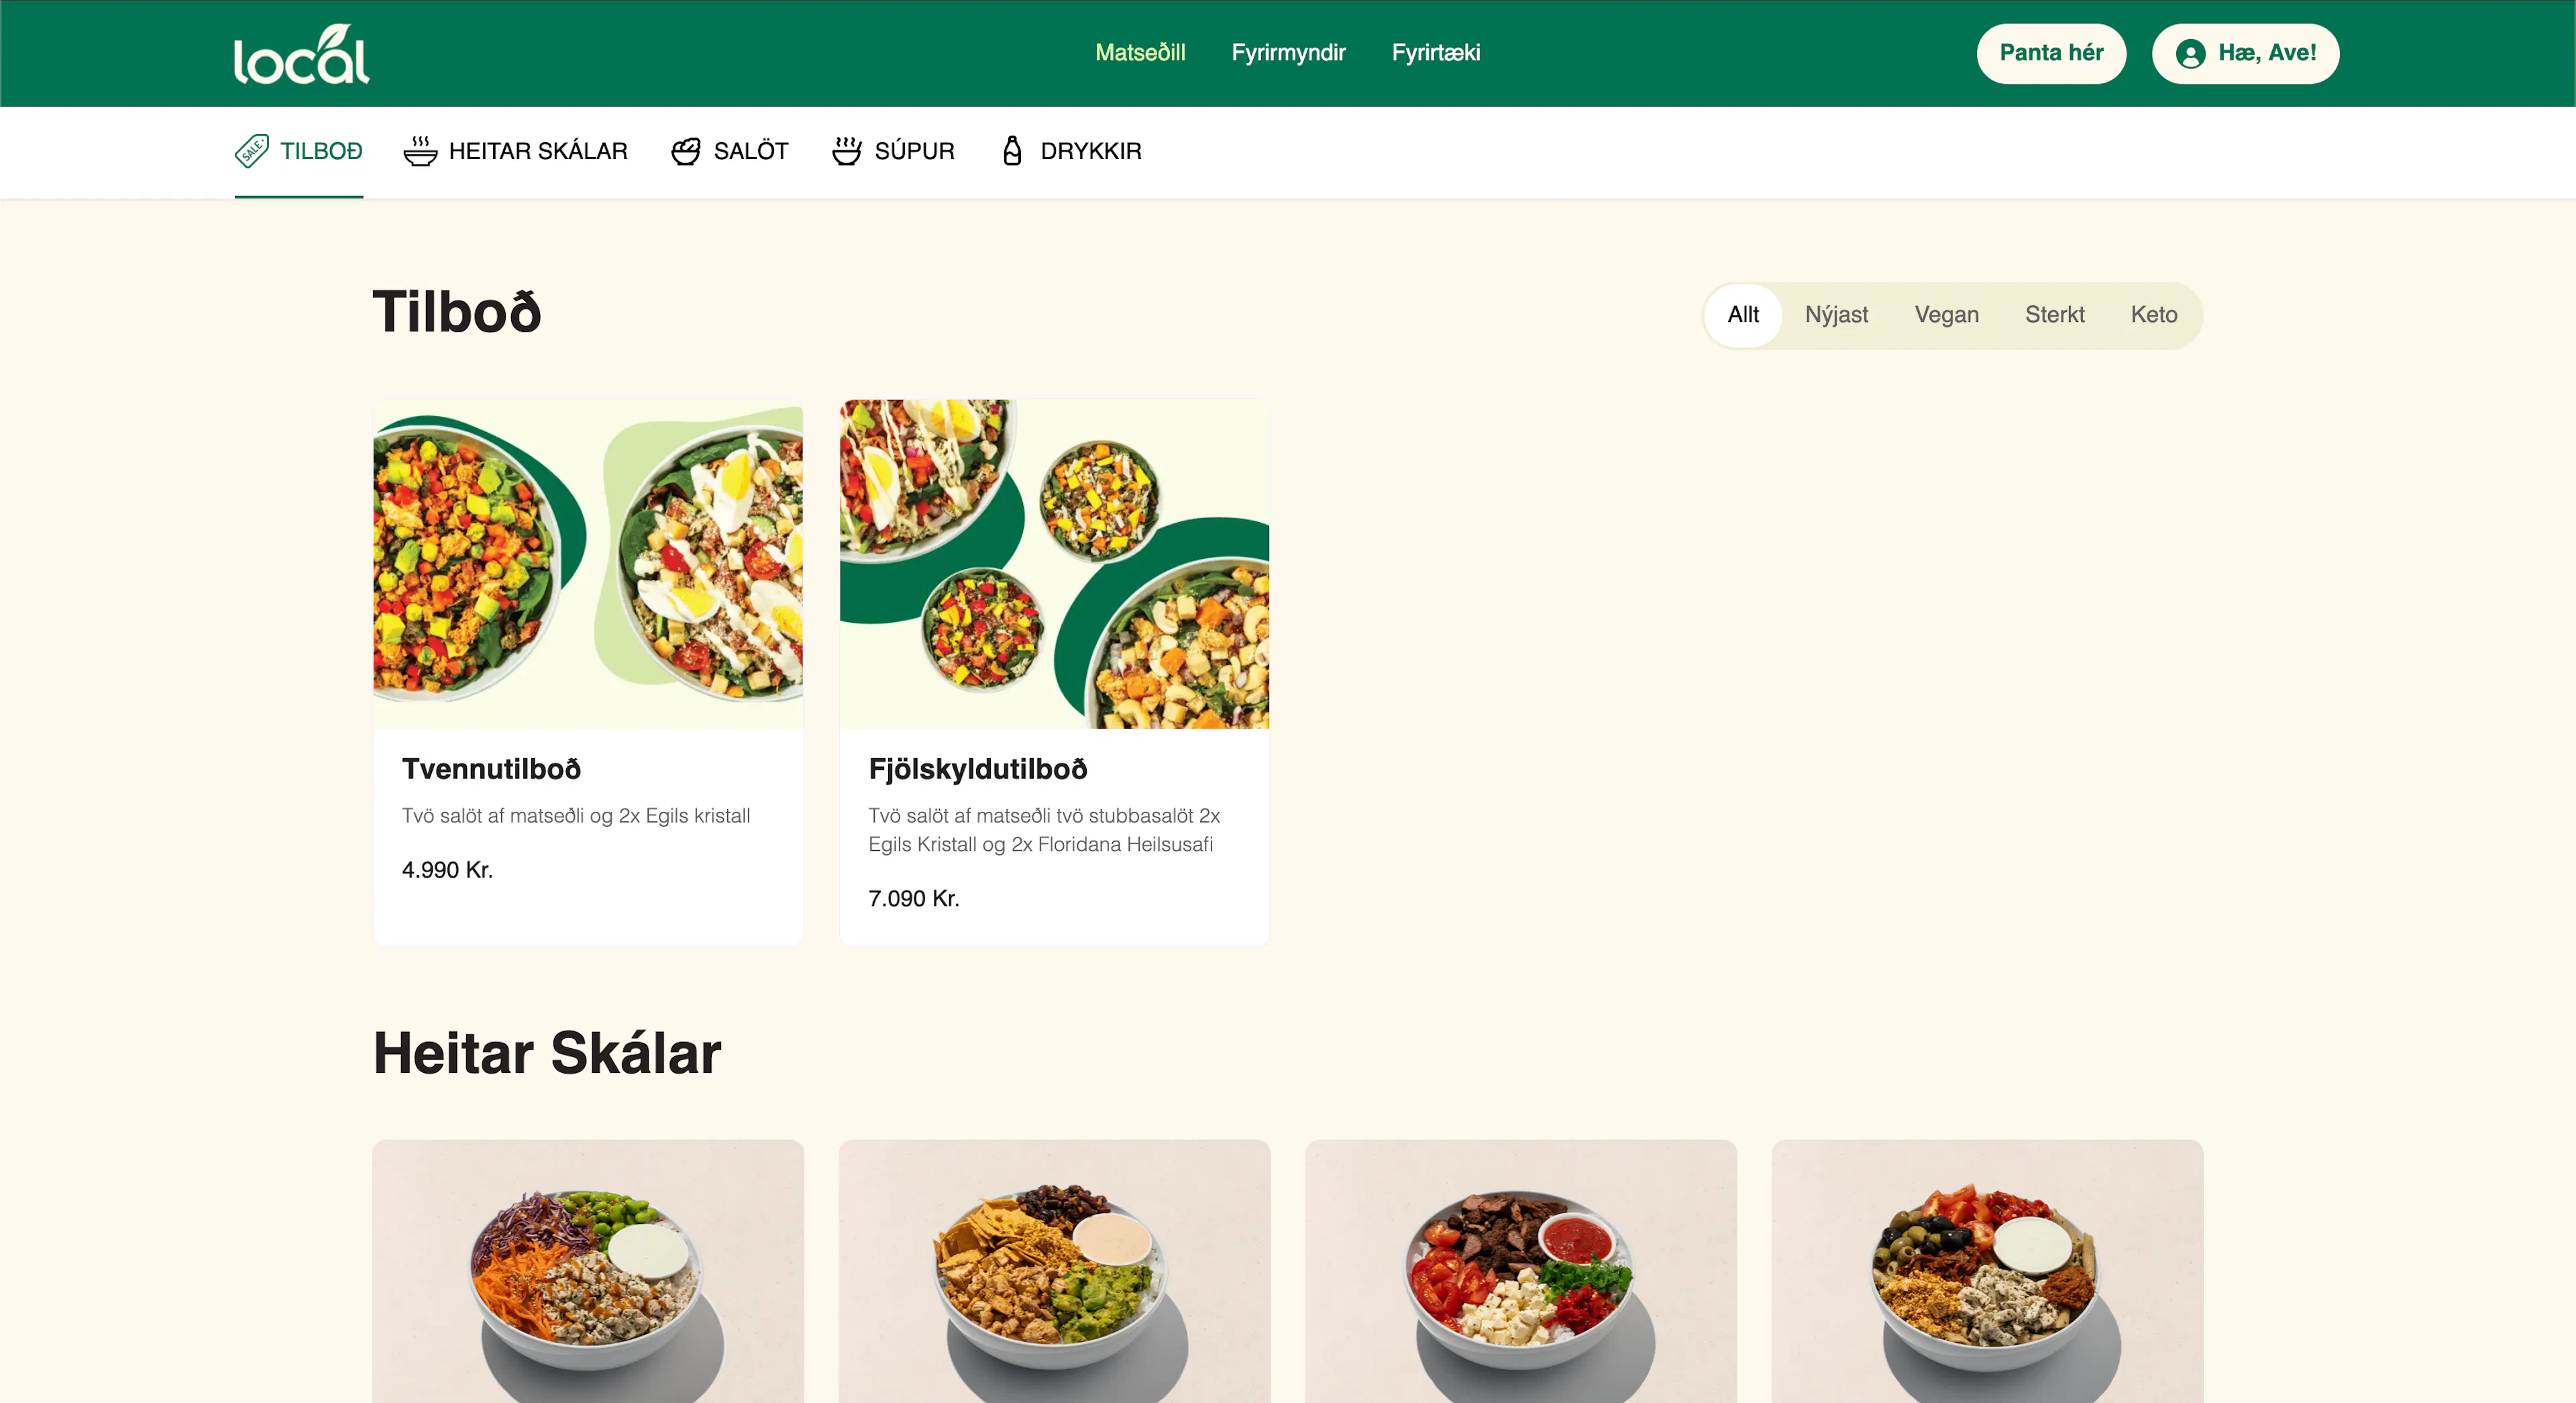Click the soup bowl icon for Súpur
This screenshot has width=2576, height=1403.
pos(847,151)
